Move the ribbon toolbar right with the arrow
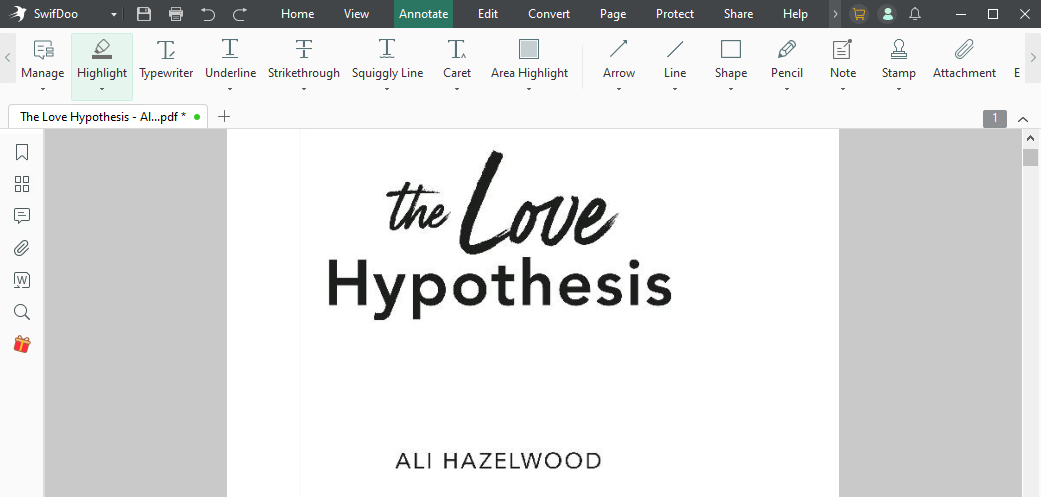 1033,57
